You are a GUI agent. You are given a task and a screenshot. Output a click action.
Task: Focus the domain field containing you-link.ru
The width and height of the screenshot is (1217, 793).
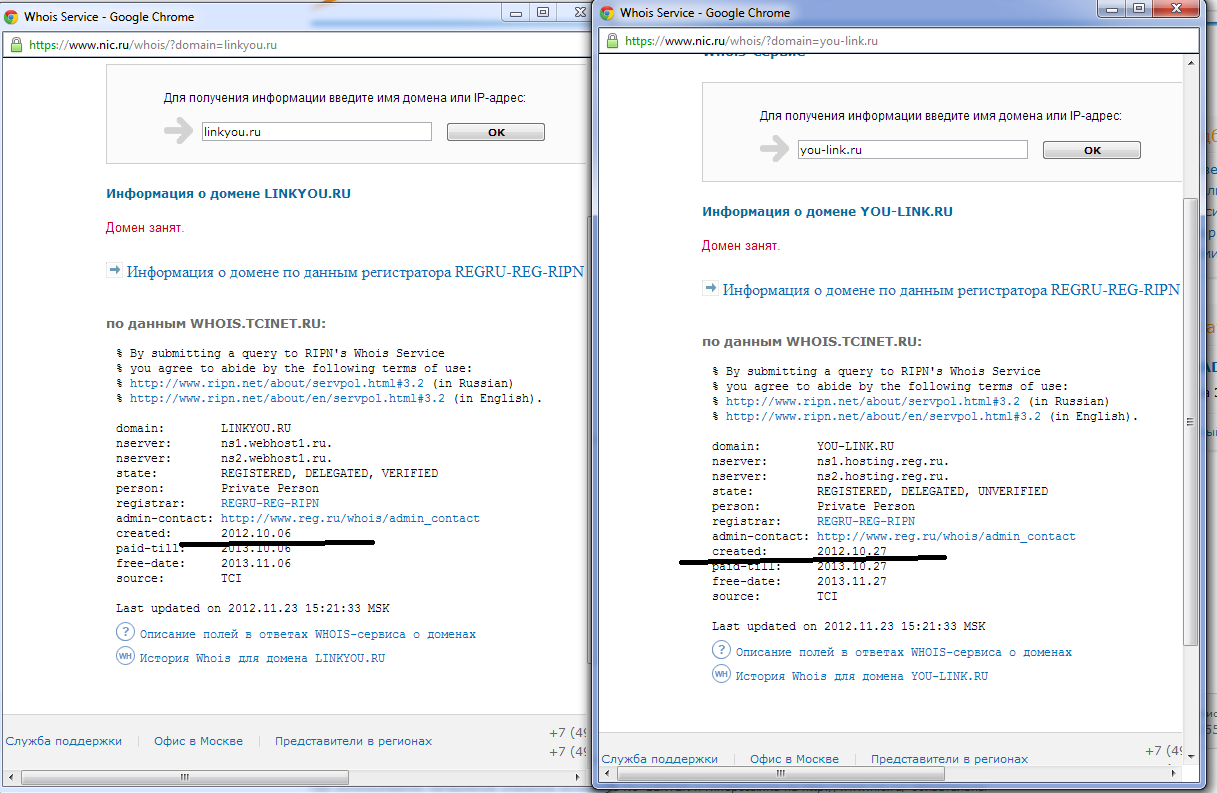pos(912,149)
